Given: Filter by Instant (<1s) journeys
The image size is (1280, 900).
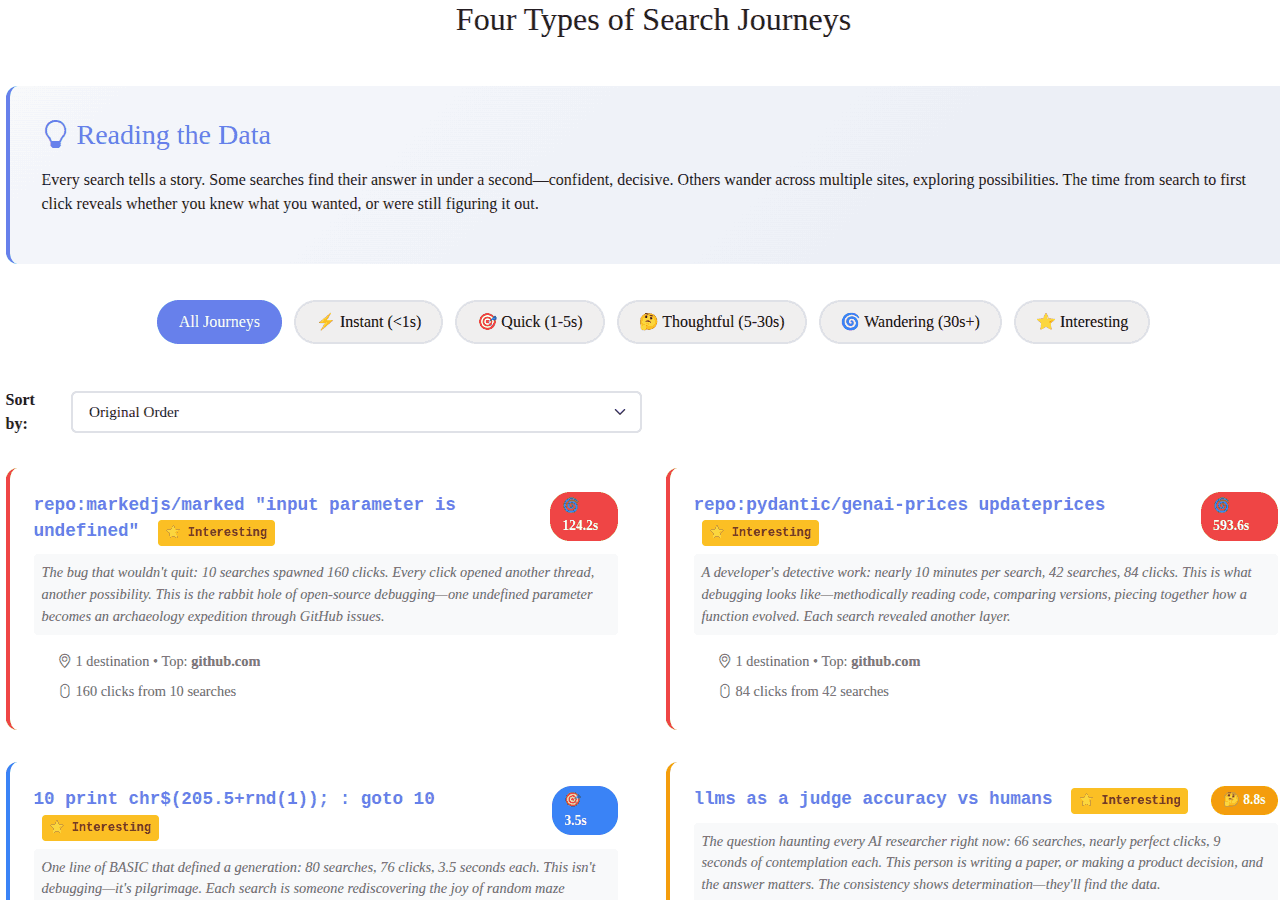Looking at the screenshot, I should point(368,322).
